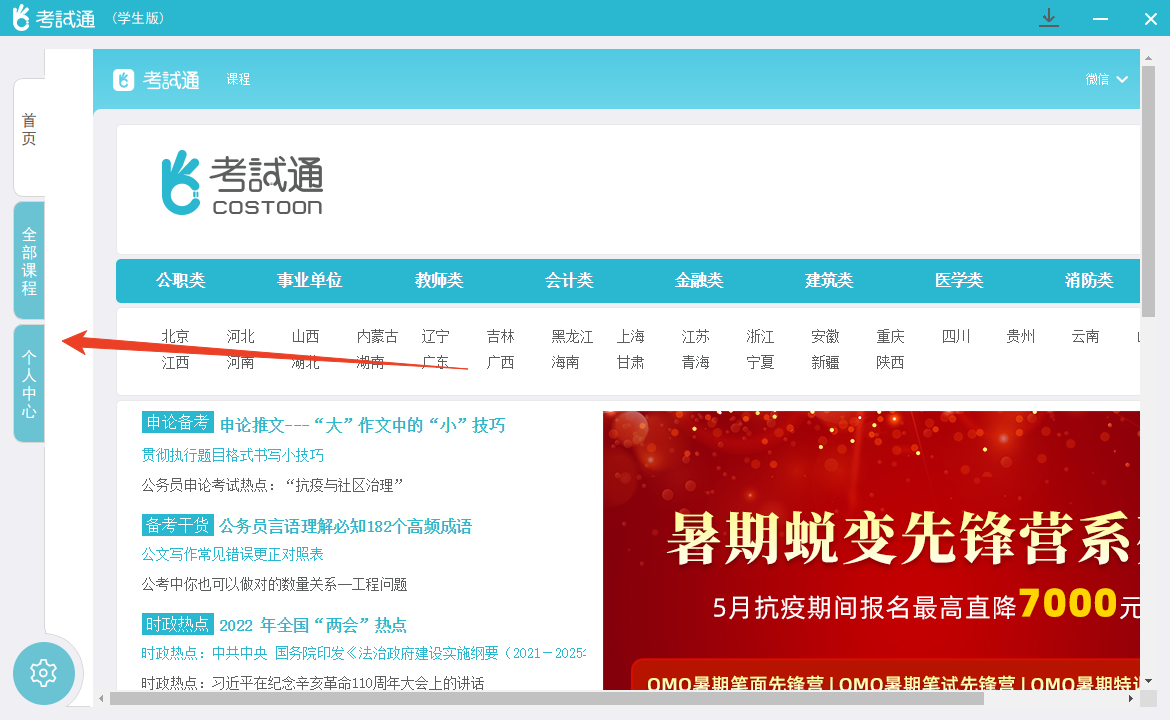Select the 教师类 category
Viewport: 1170px width, 720px height.
pyautogui.click(x=440, y=281)
